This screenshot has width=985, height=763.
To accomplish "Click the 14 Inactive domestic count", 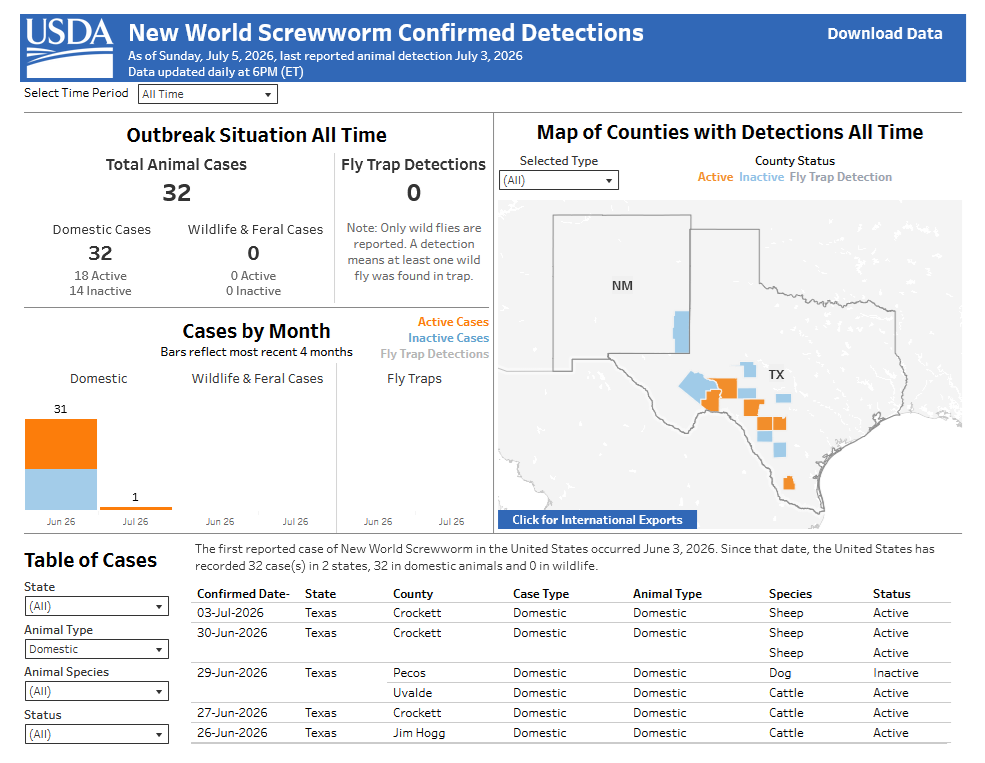I will (x=101, y=291).
